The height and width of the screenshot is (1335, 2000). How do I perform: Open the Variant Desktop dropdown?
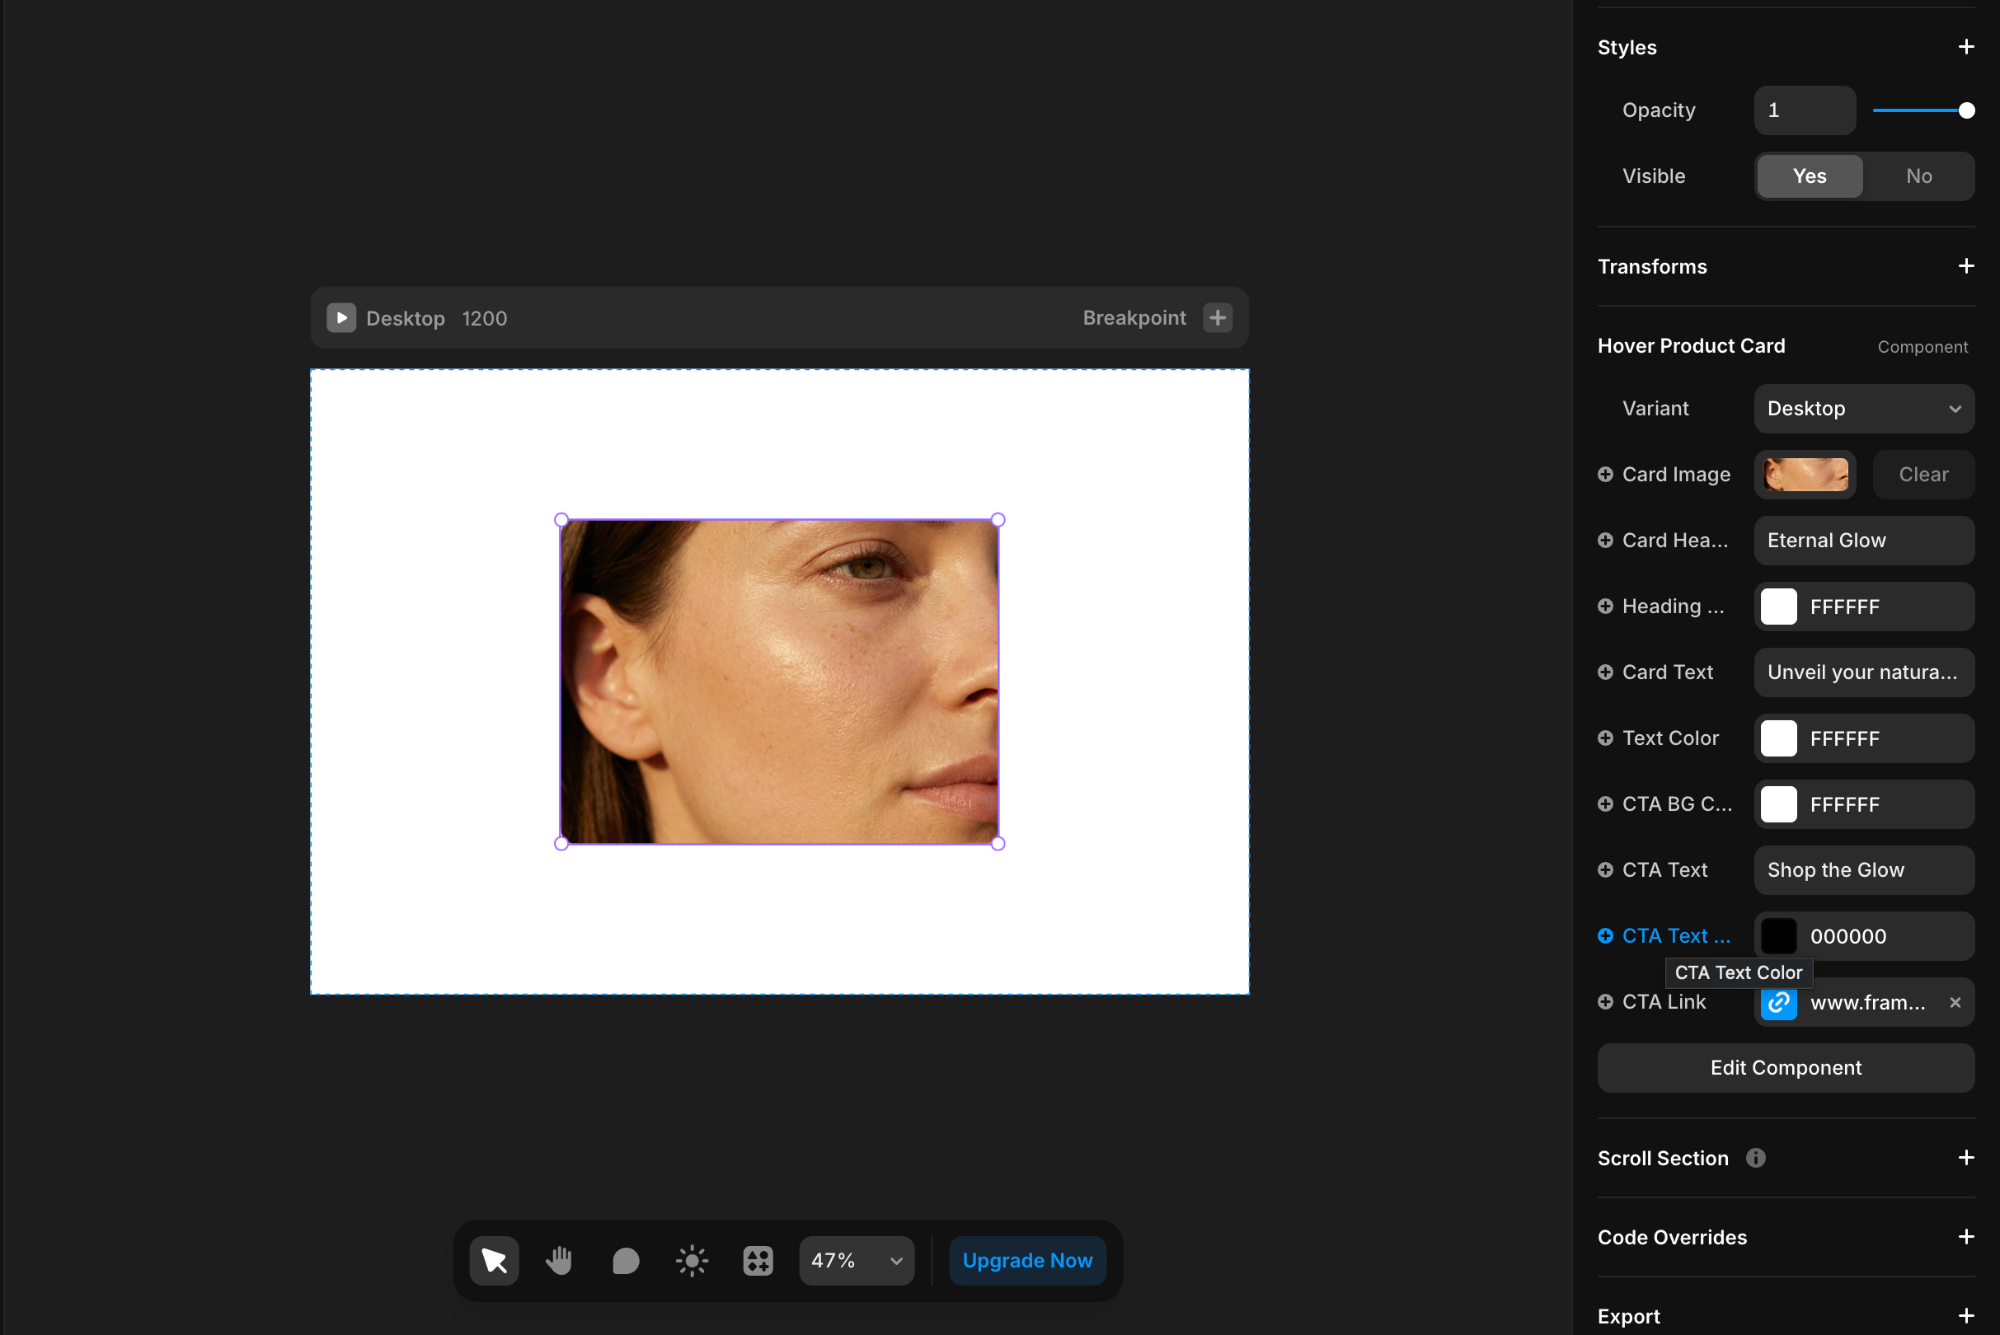(1863, 409)
